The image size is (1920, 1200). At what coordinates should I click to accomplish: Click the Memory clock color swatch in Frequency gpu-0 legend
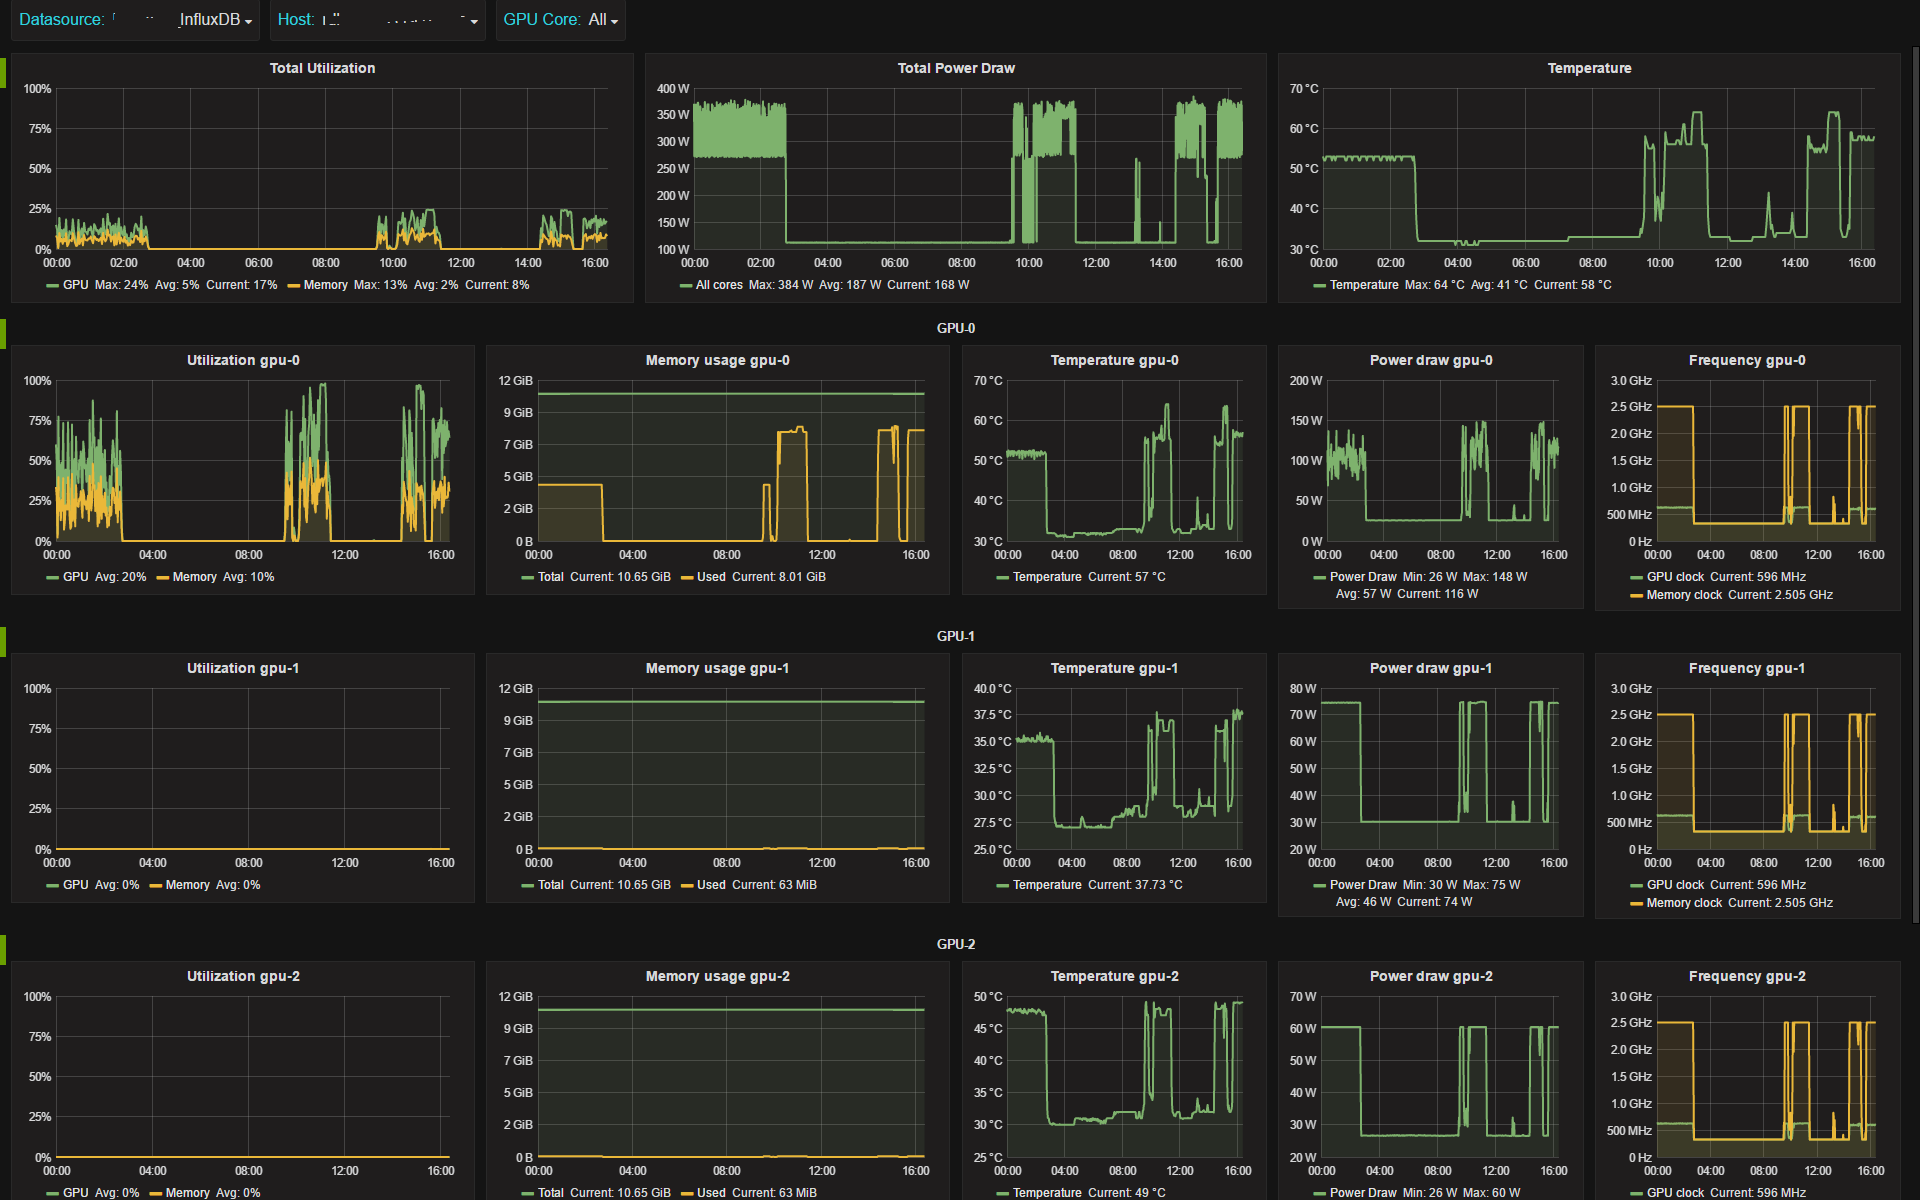1636,596
